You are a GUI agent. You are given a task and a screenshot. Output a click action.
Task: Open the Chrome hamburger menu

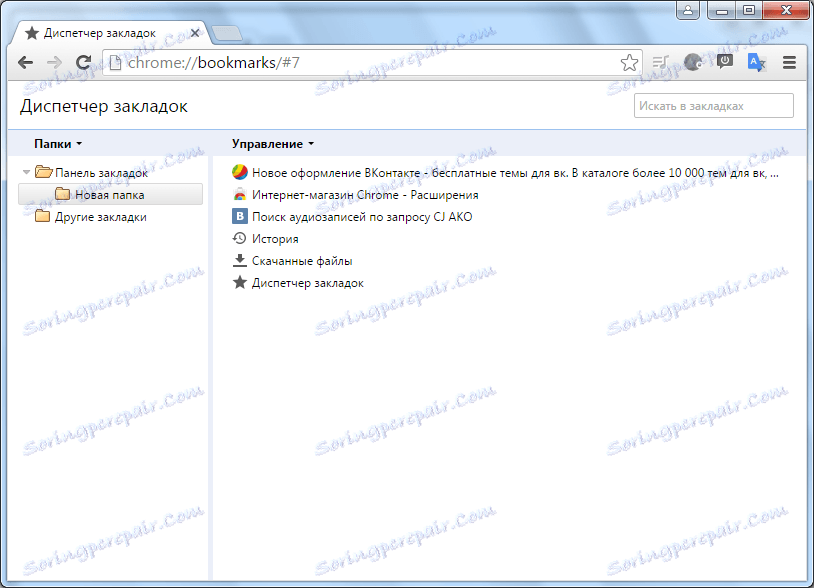pos(789,63)
